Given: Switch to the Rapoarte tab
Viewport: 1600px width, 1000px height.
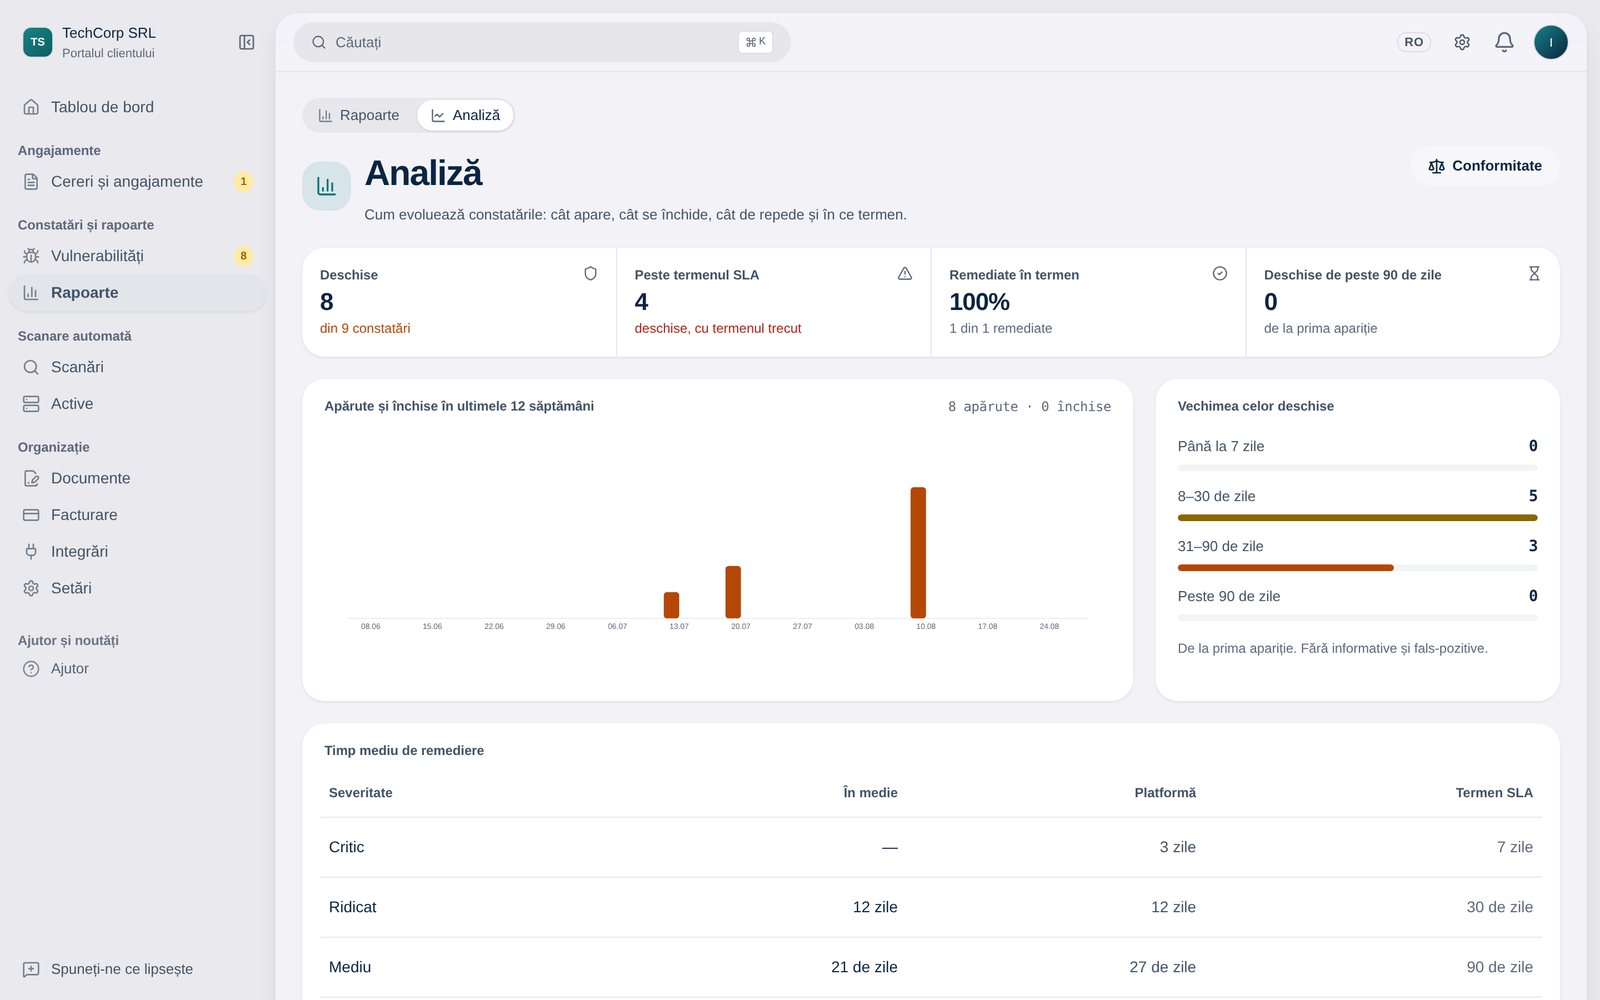Looking at the screenshot, I should tap(359, 115).
